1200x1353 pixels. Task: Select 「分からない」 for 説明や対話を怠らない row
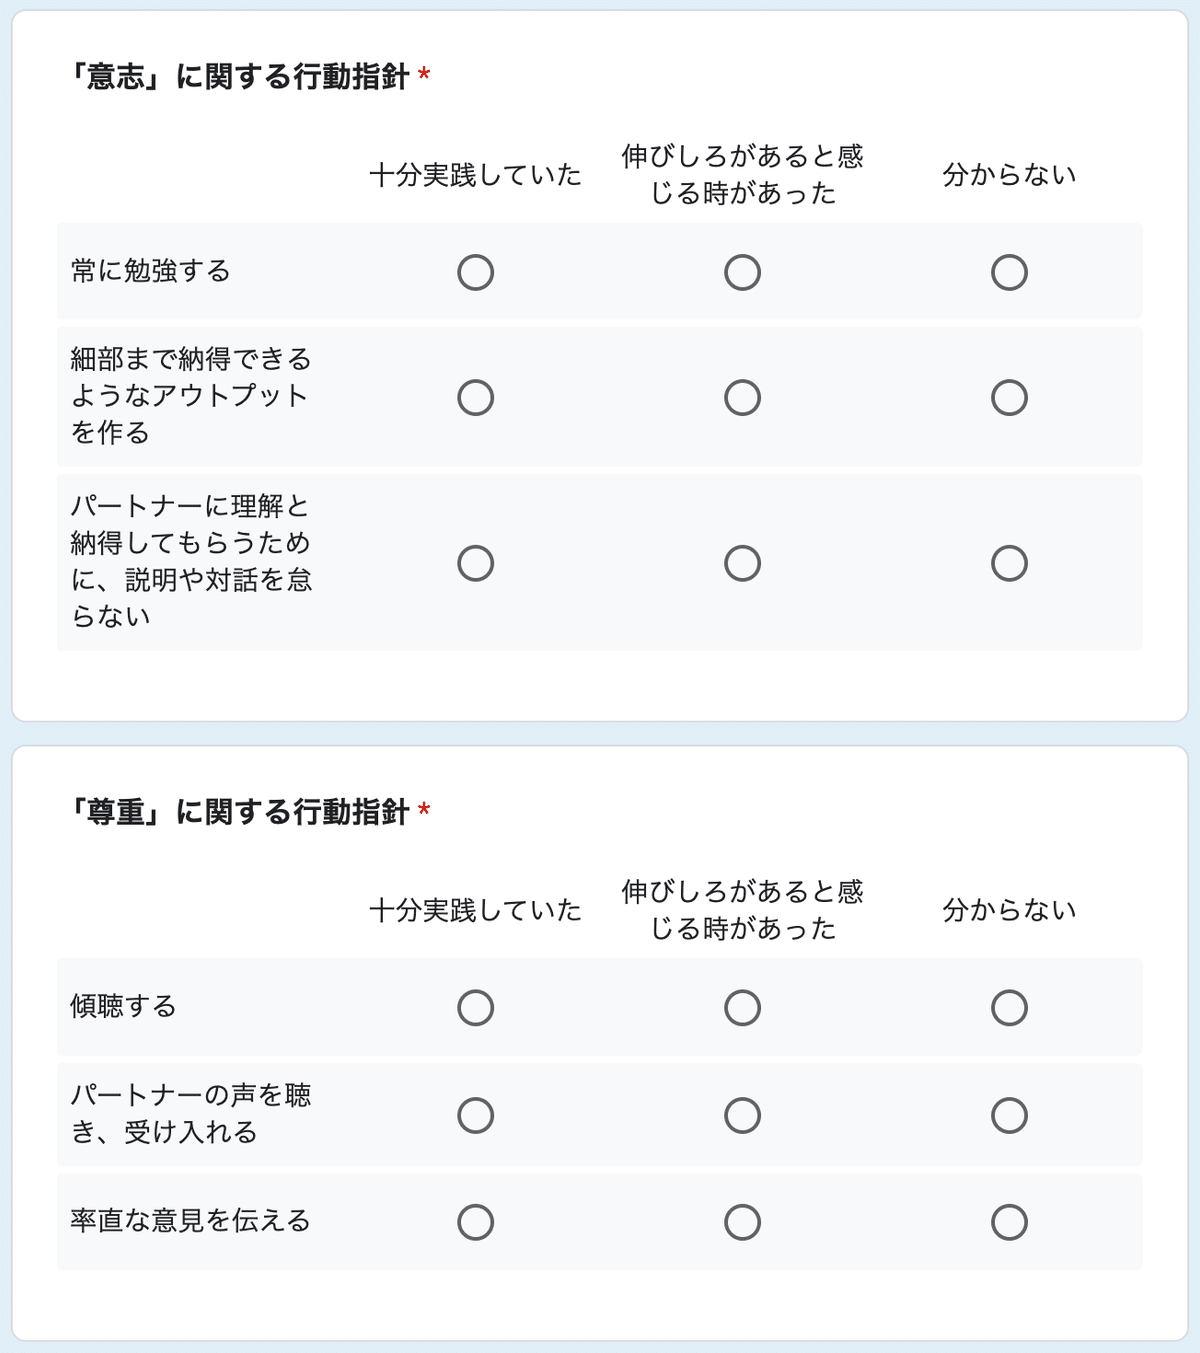[x=1009, y=564]
